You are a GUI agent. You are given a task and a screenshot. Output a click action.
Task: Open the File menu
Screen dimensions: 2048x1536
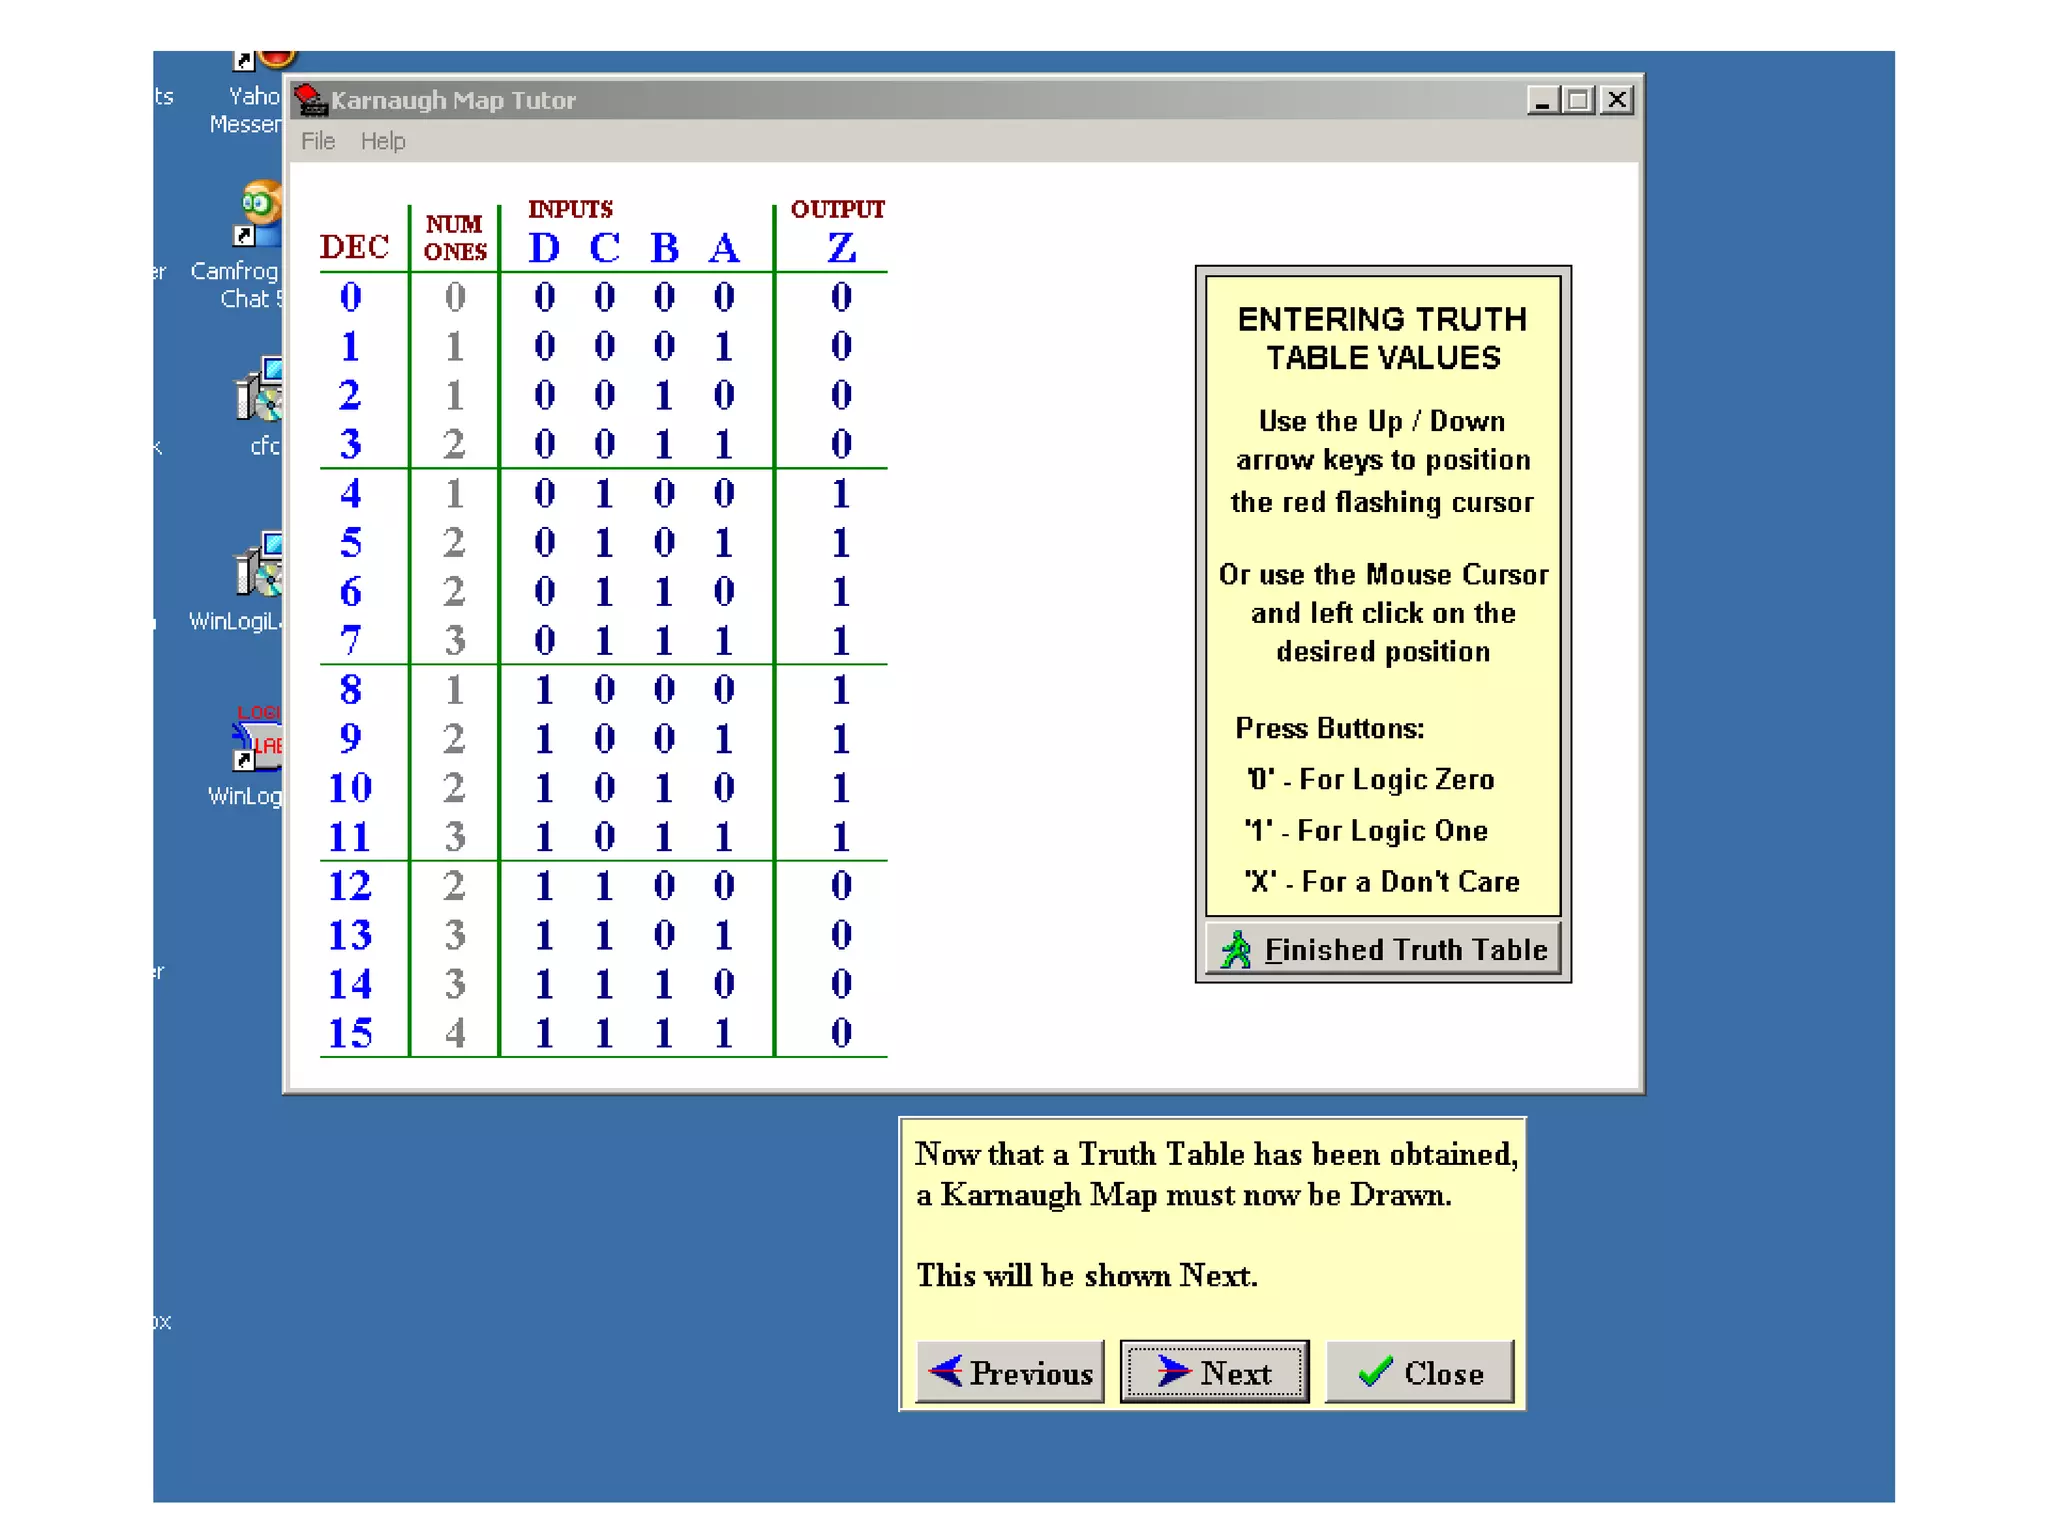(318, 141)
